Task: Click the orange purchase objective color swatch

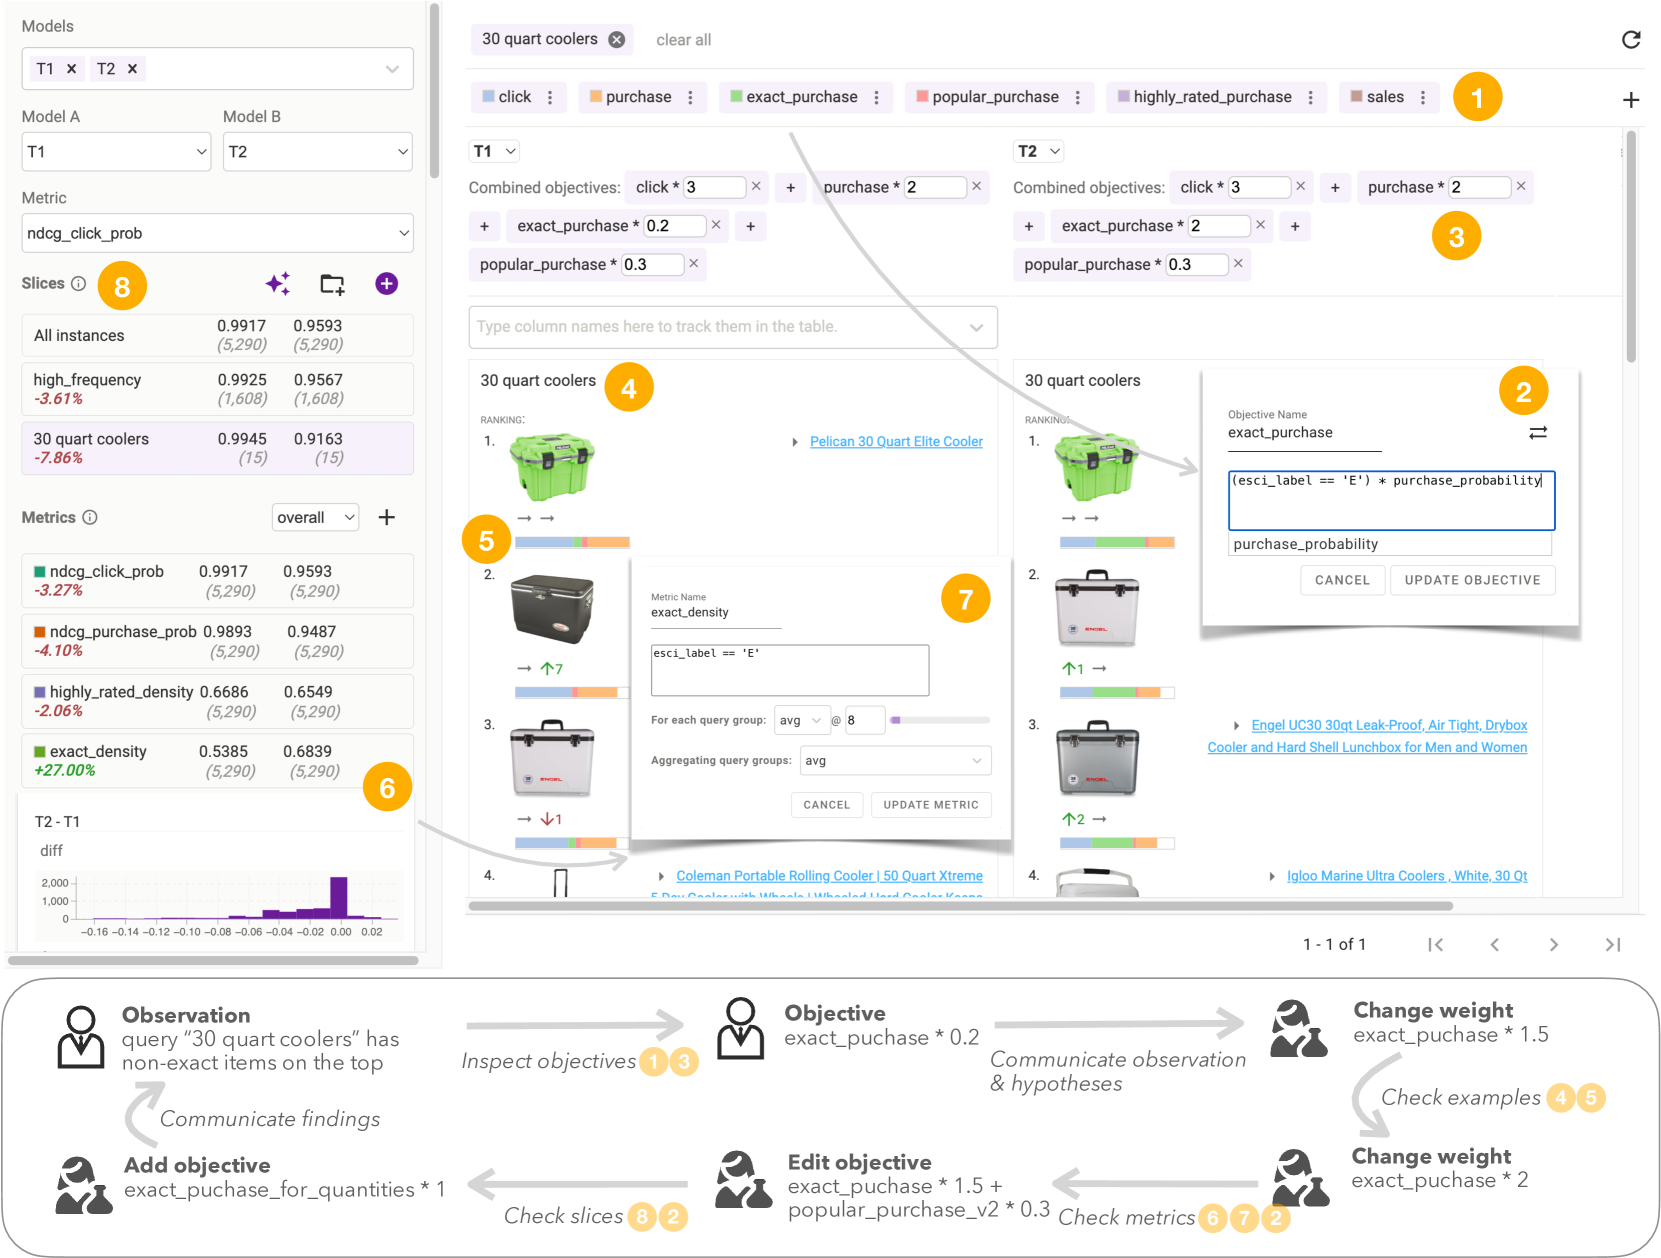Action: click(595, 96)
